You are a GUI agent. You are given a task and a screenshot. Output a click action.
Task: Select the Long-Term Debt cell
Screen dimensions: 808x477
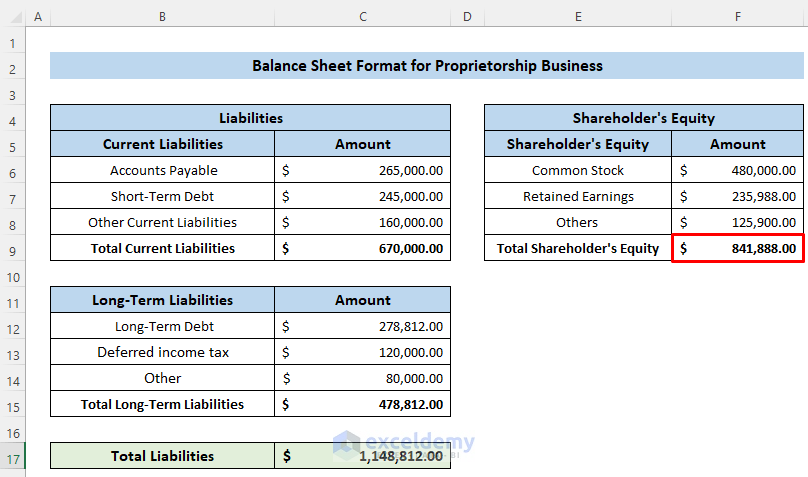162,326
